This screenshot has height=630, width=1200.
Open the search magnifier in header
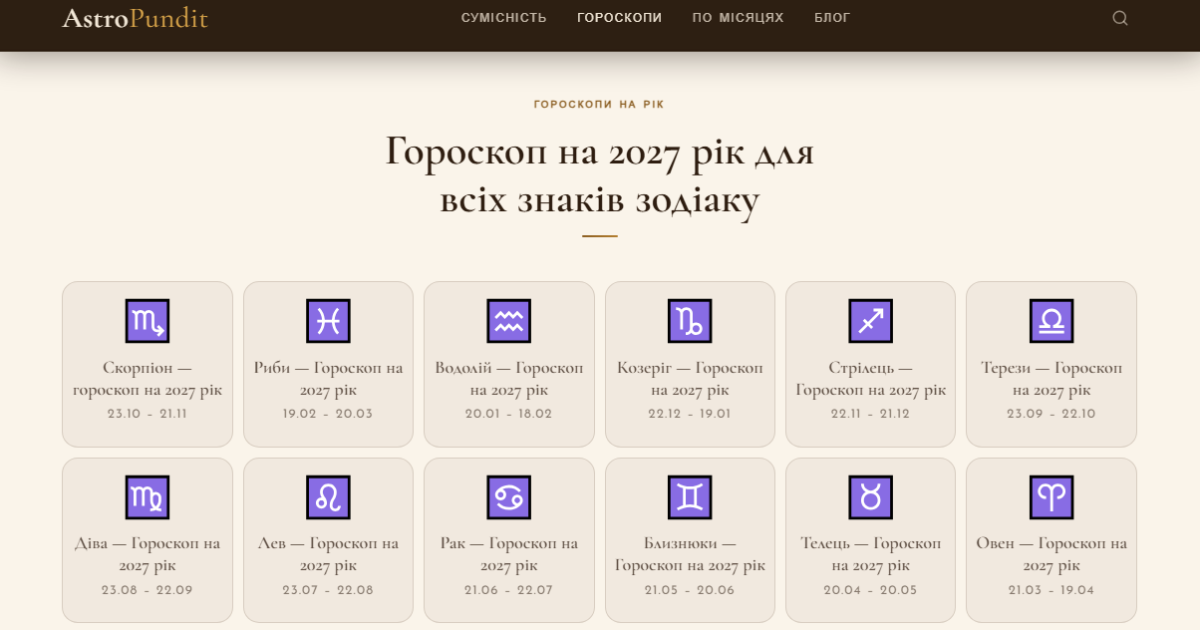[x=1120, y=18]
